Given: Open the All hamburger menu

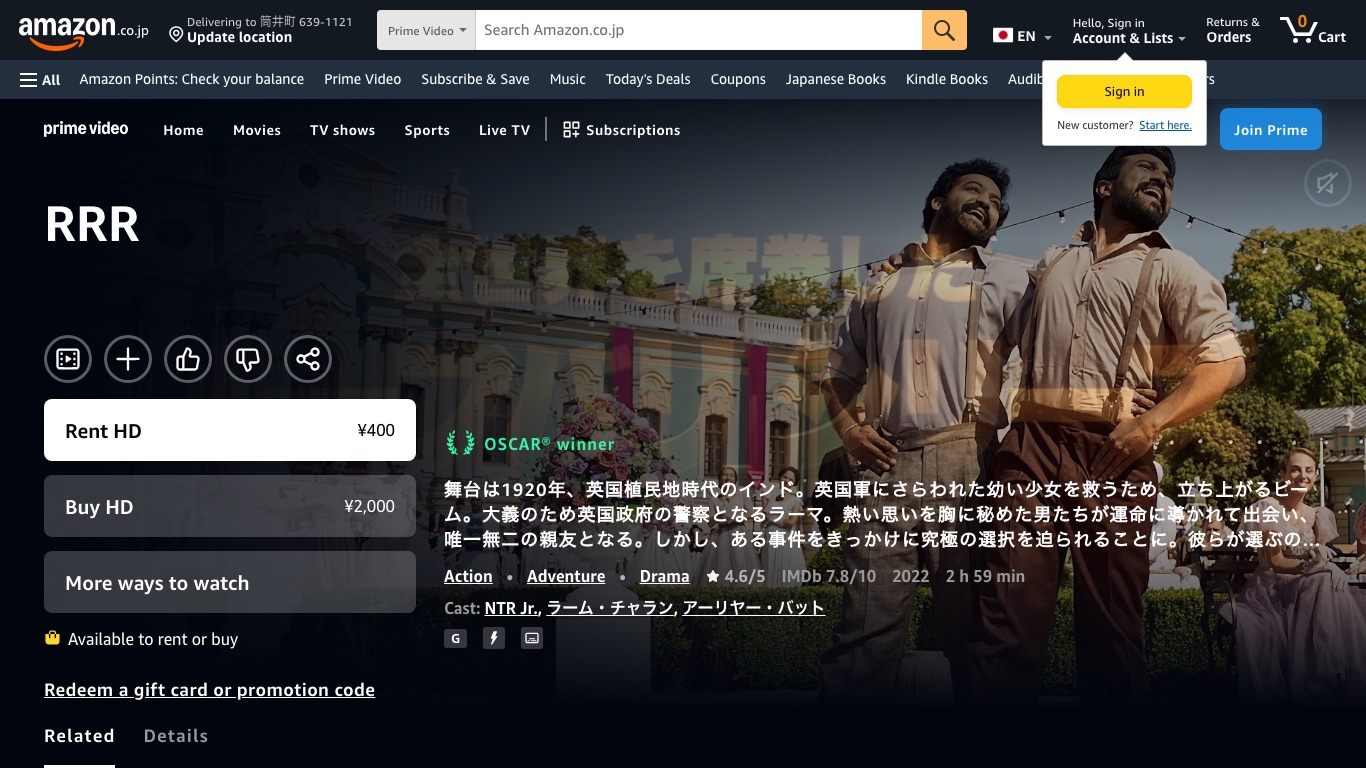Looking at the screenshot, I should [40, 79].
